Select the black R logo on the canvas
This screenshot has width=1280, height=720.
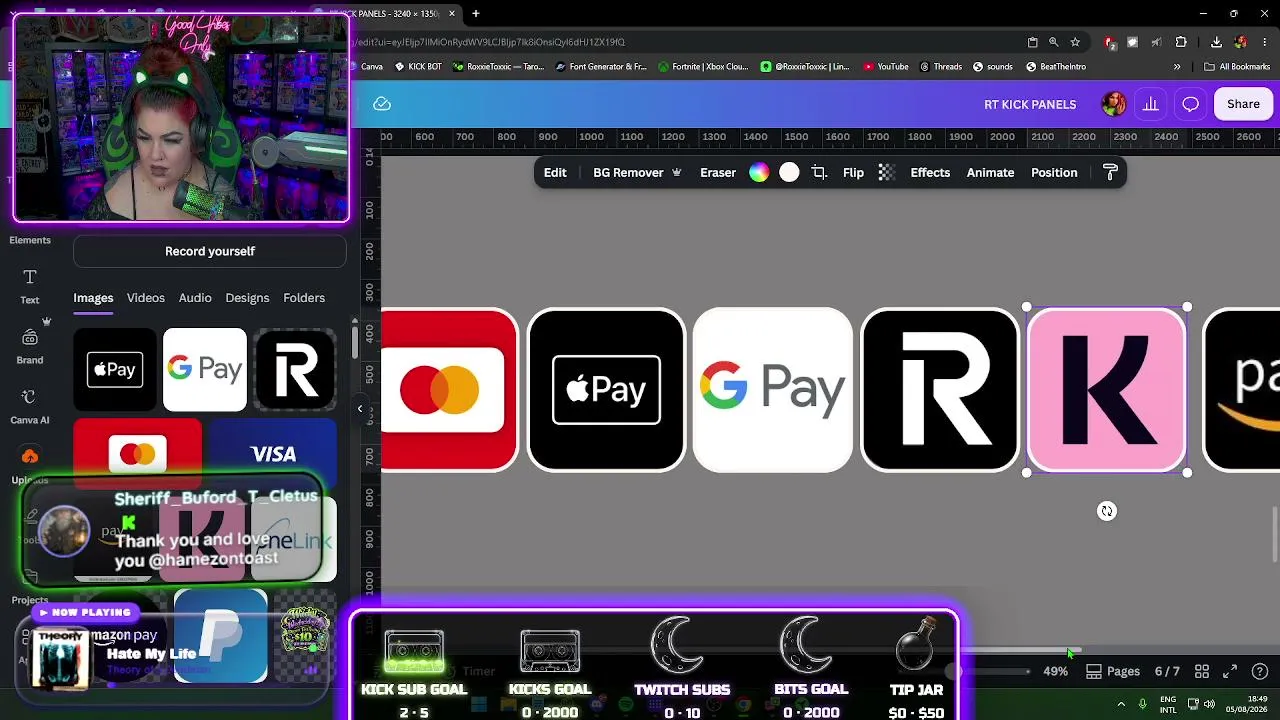coord(940,390)
